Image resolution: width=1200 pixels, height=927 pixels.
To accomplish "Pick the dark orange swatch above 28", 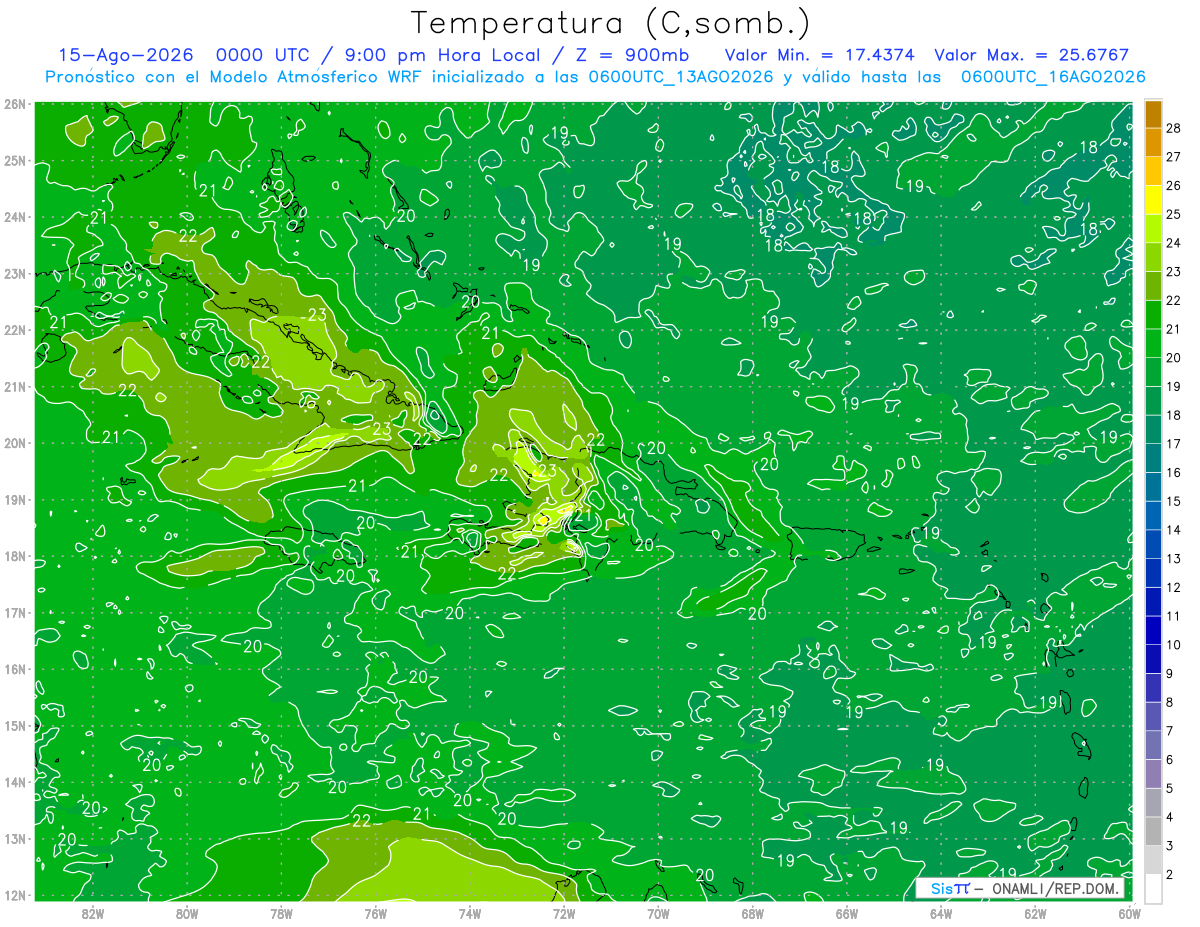I will click(x=1153, y=114).
